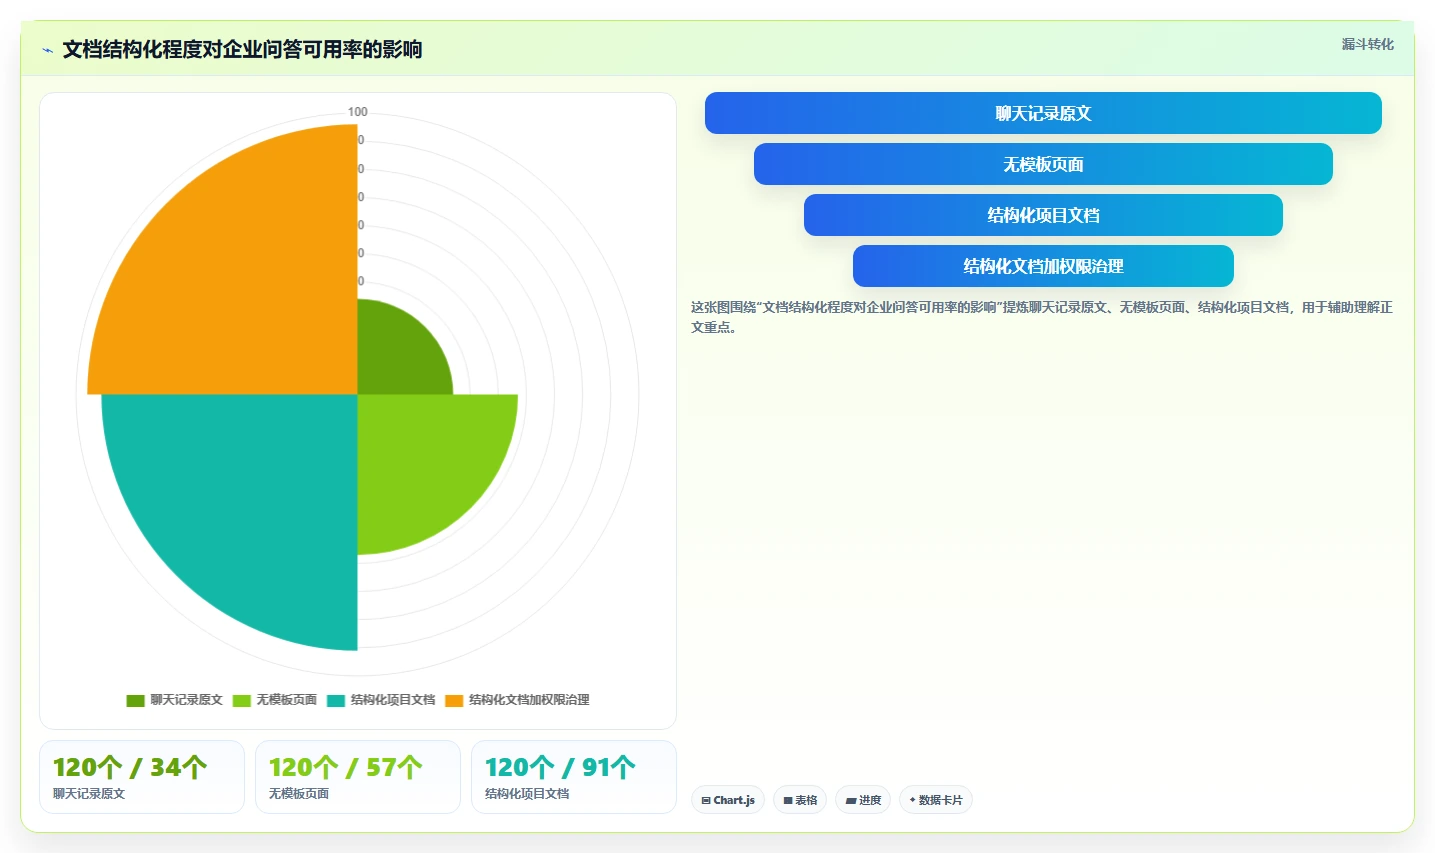The image size is (1435, 853).
Task: Click the Chart.js tag chip
Action: pos(728,800)
